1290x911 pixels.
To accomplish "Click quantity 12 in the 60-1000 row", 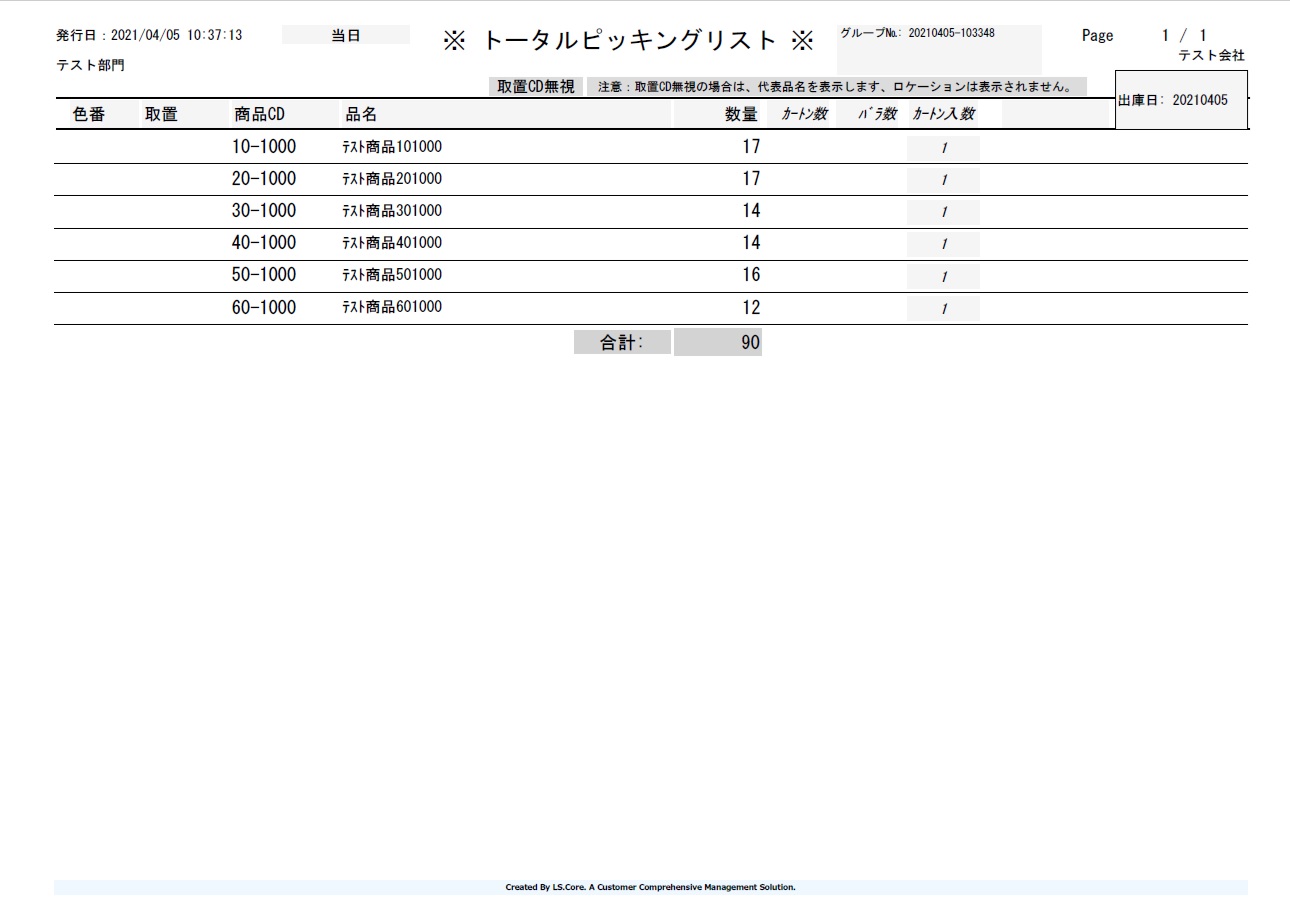I will [750, 307].
